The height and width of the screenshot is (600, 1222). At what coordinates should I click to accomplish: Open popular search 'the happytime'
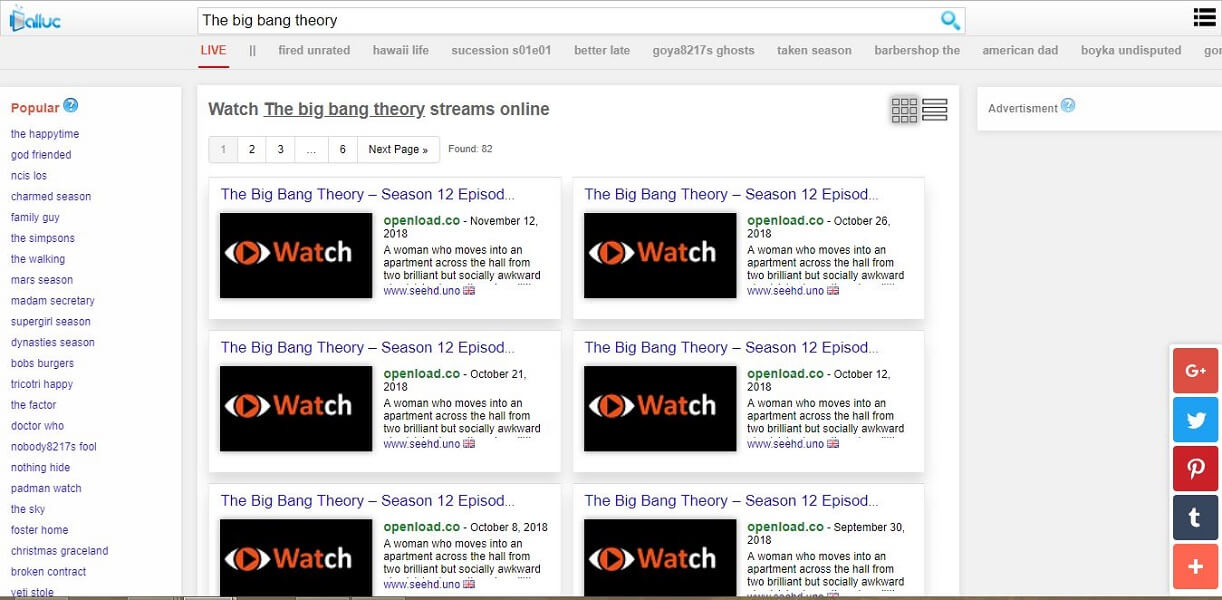coord(45,134)
